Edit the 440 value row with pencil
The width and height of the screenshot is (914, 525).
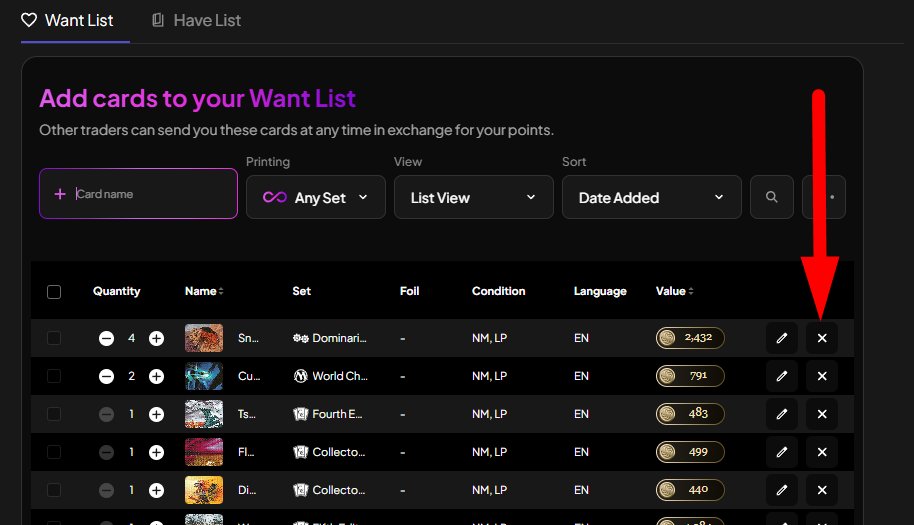[782, 490]
